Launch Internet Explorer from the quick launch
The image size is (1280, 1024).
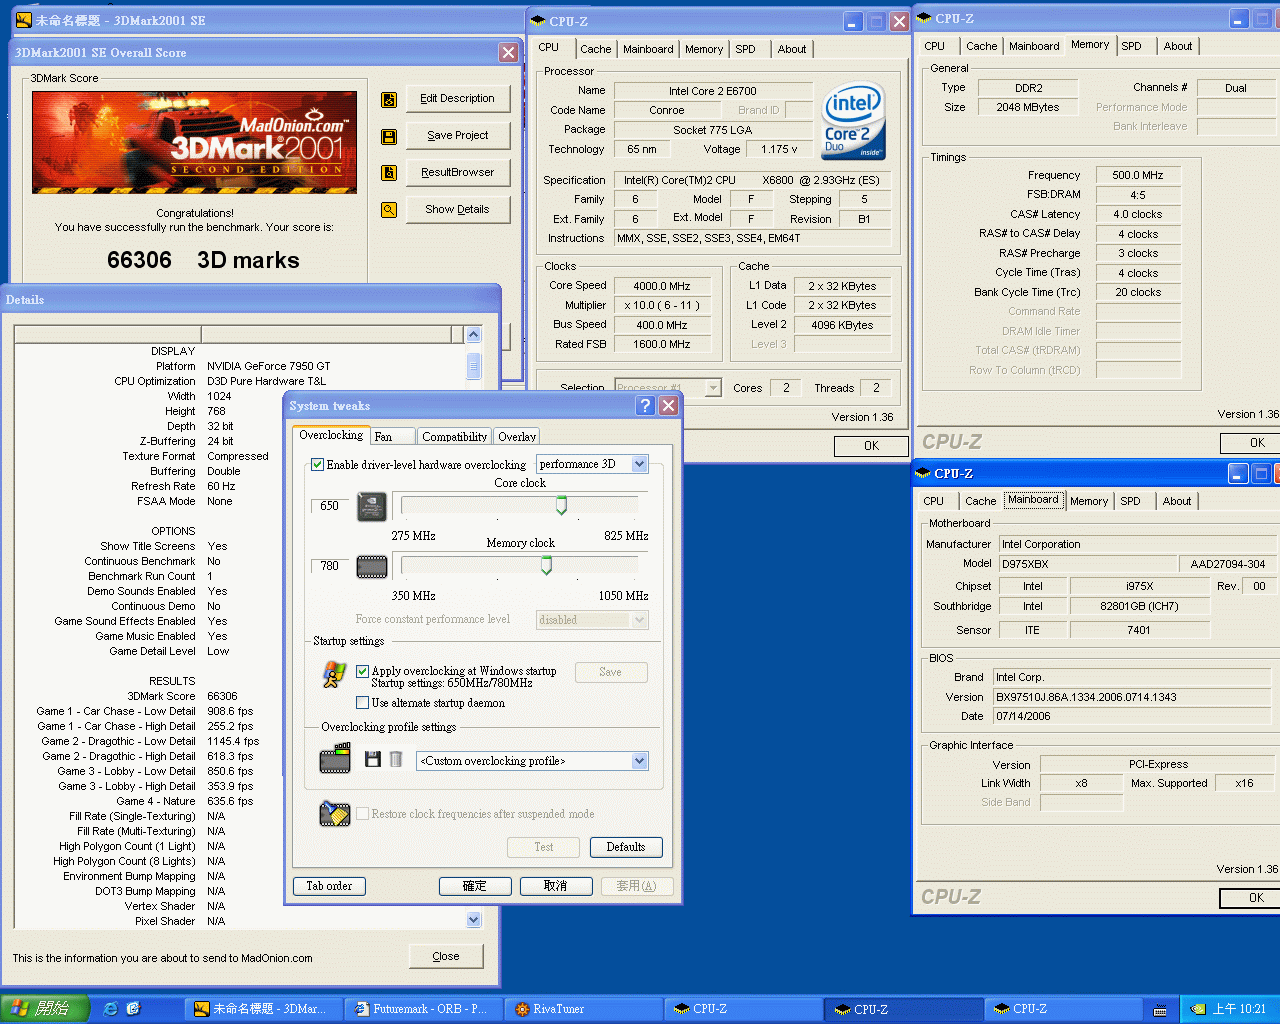coord(111,1009)
